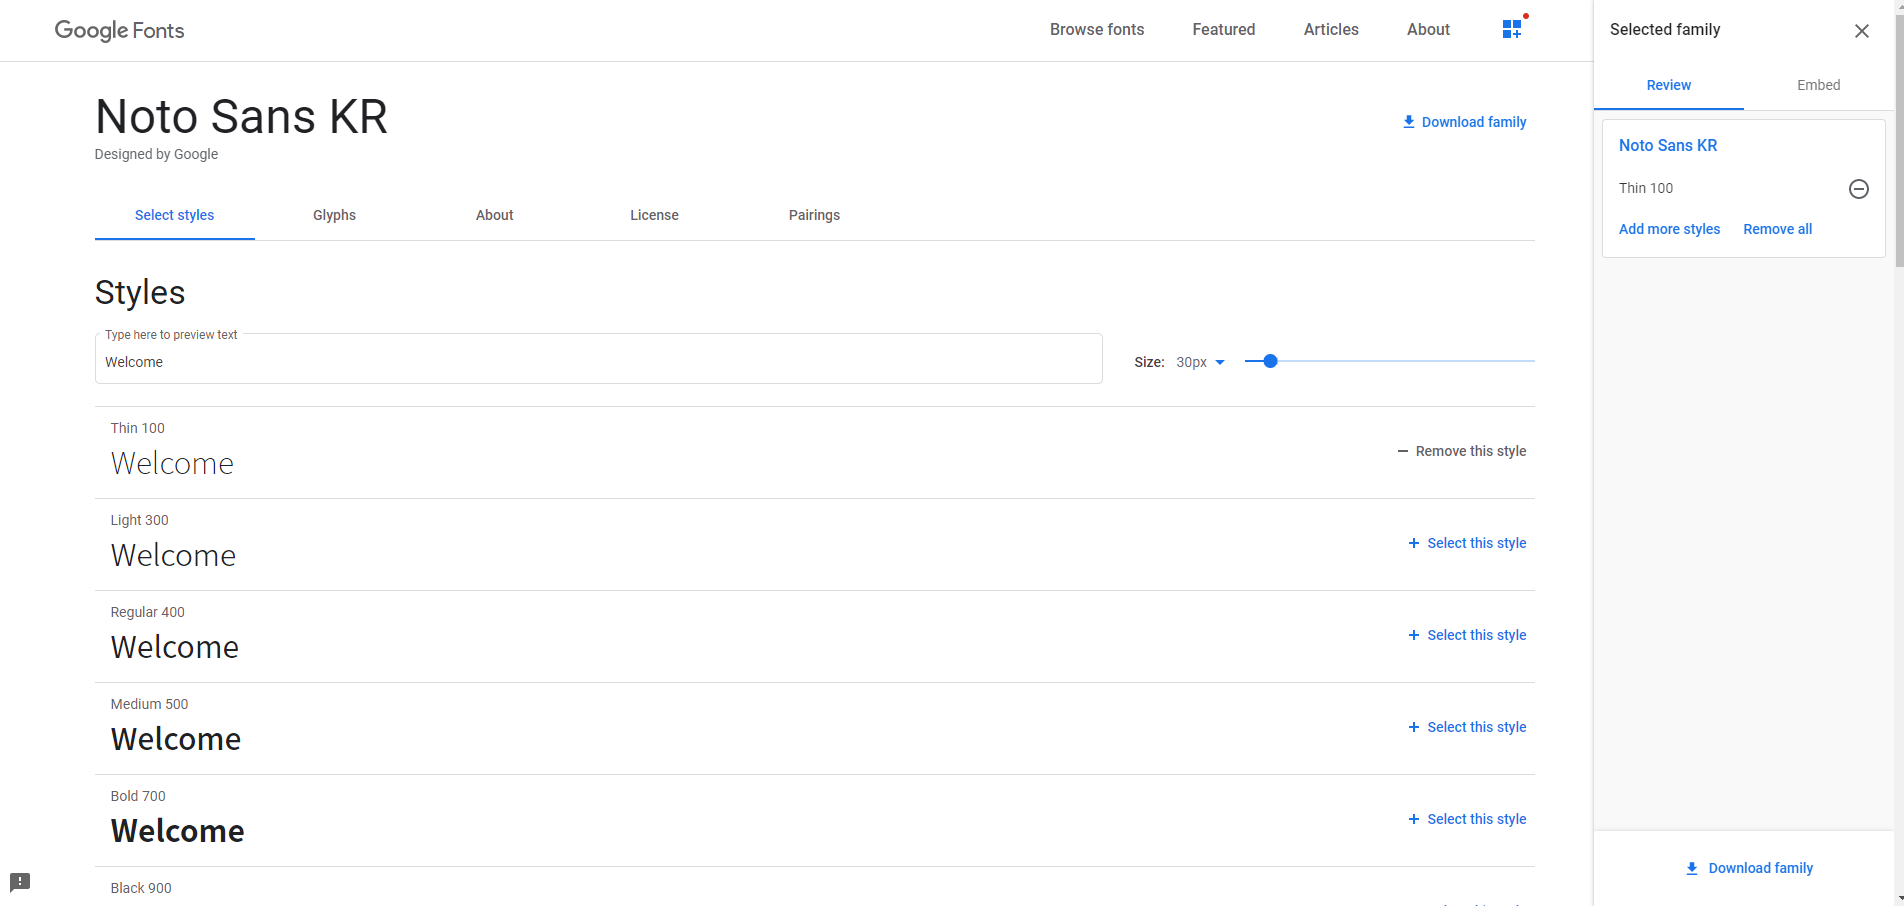
Task: Click Designed by Google text
Action: click(x=156, y=154)
